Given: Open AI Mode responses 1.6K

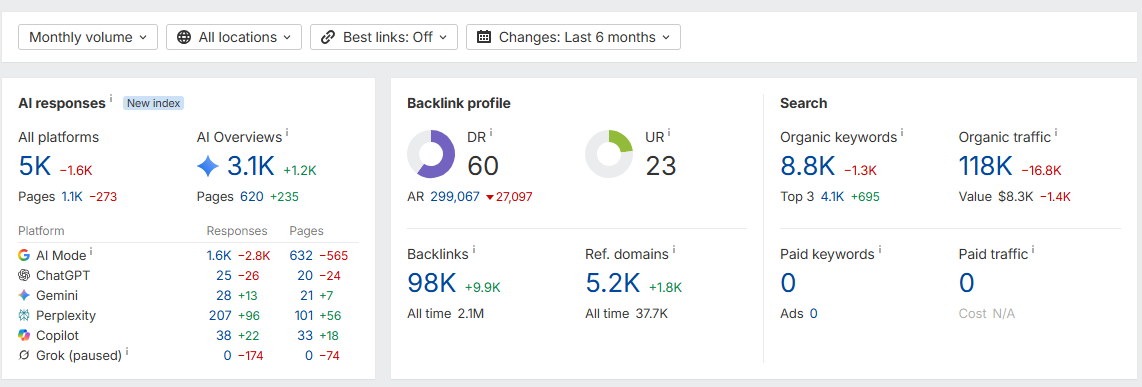Looking at the screenshot, I should point(218,256).
